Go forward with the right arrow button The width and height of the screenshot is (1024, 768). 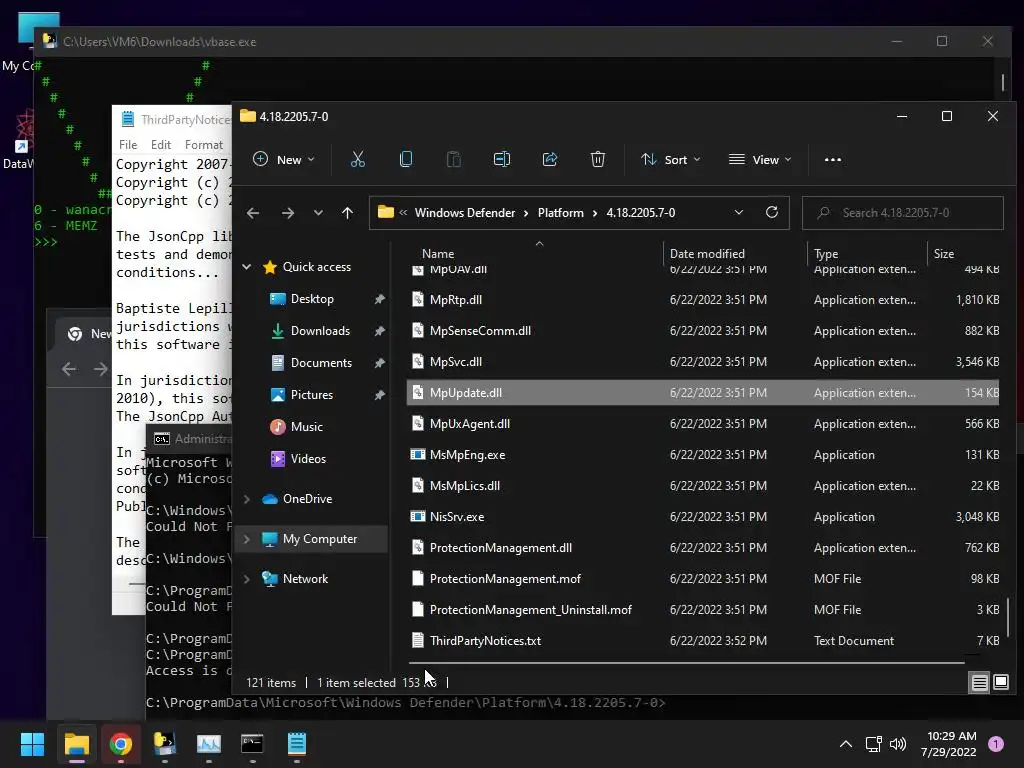tap(287, 213)
